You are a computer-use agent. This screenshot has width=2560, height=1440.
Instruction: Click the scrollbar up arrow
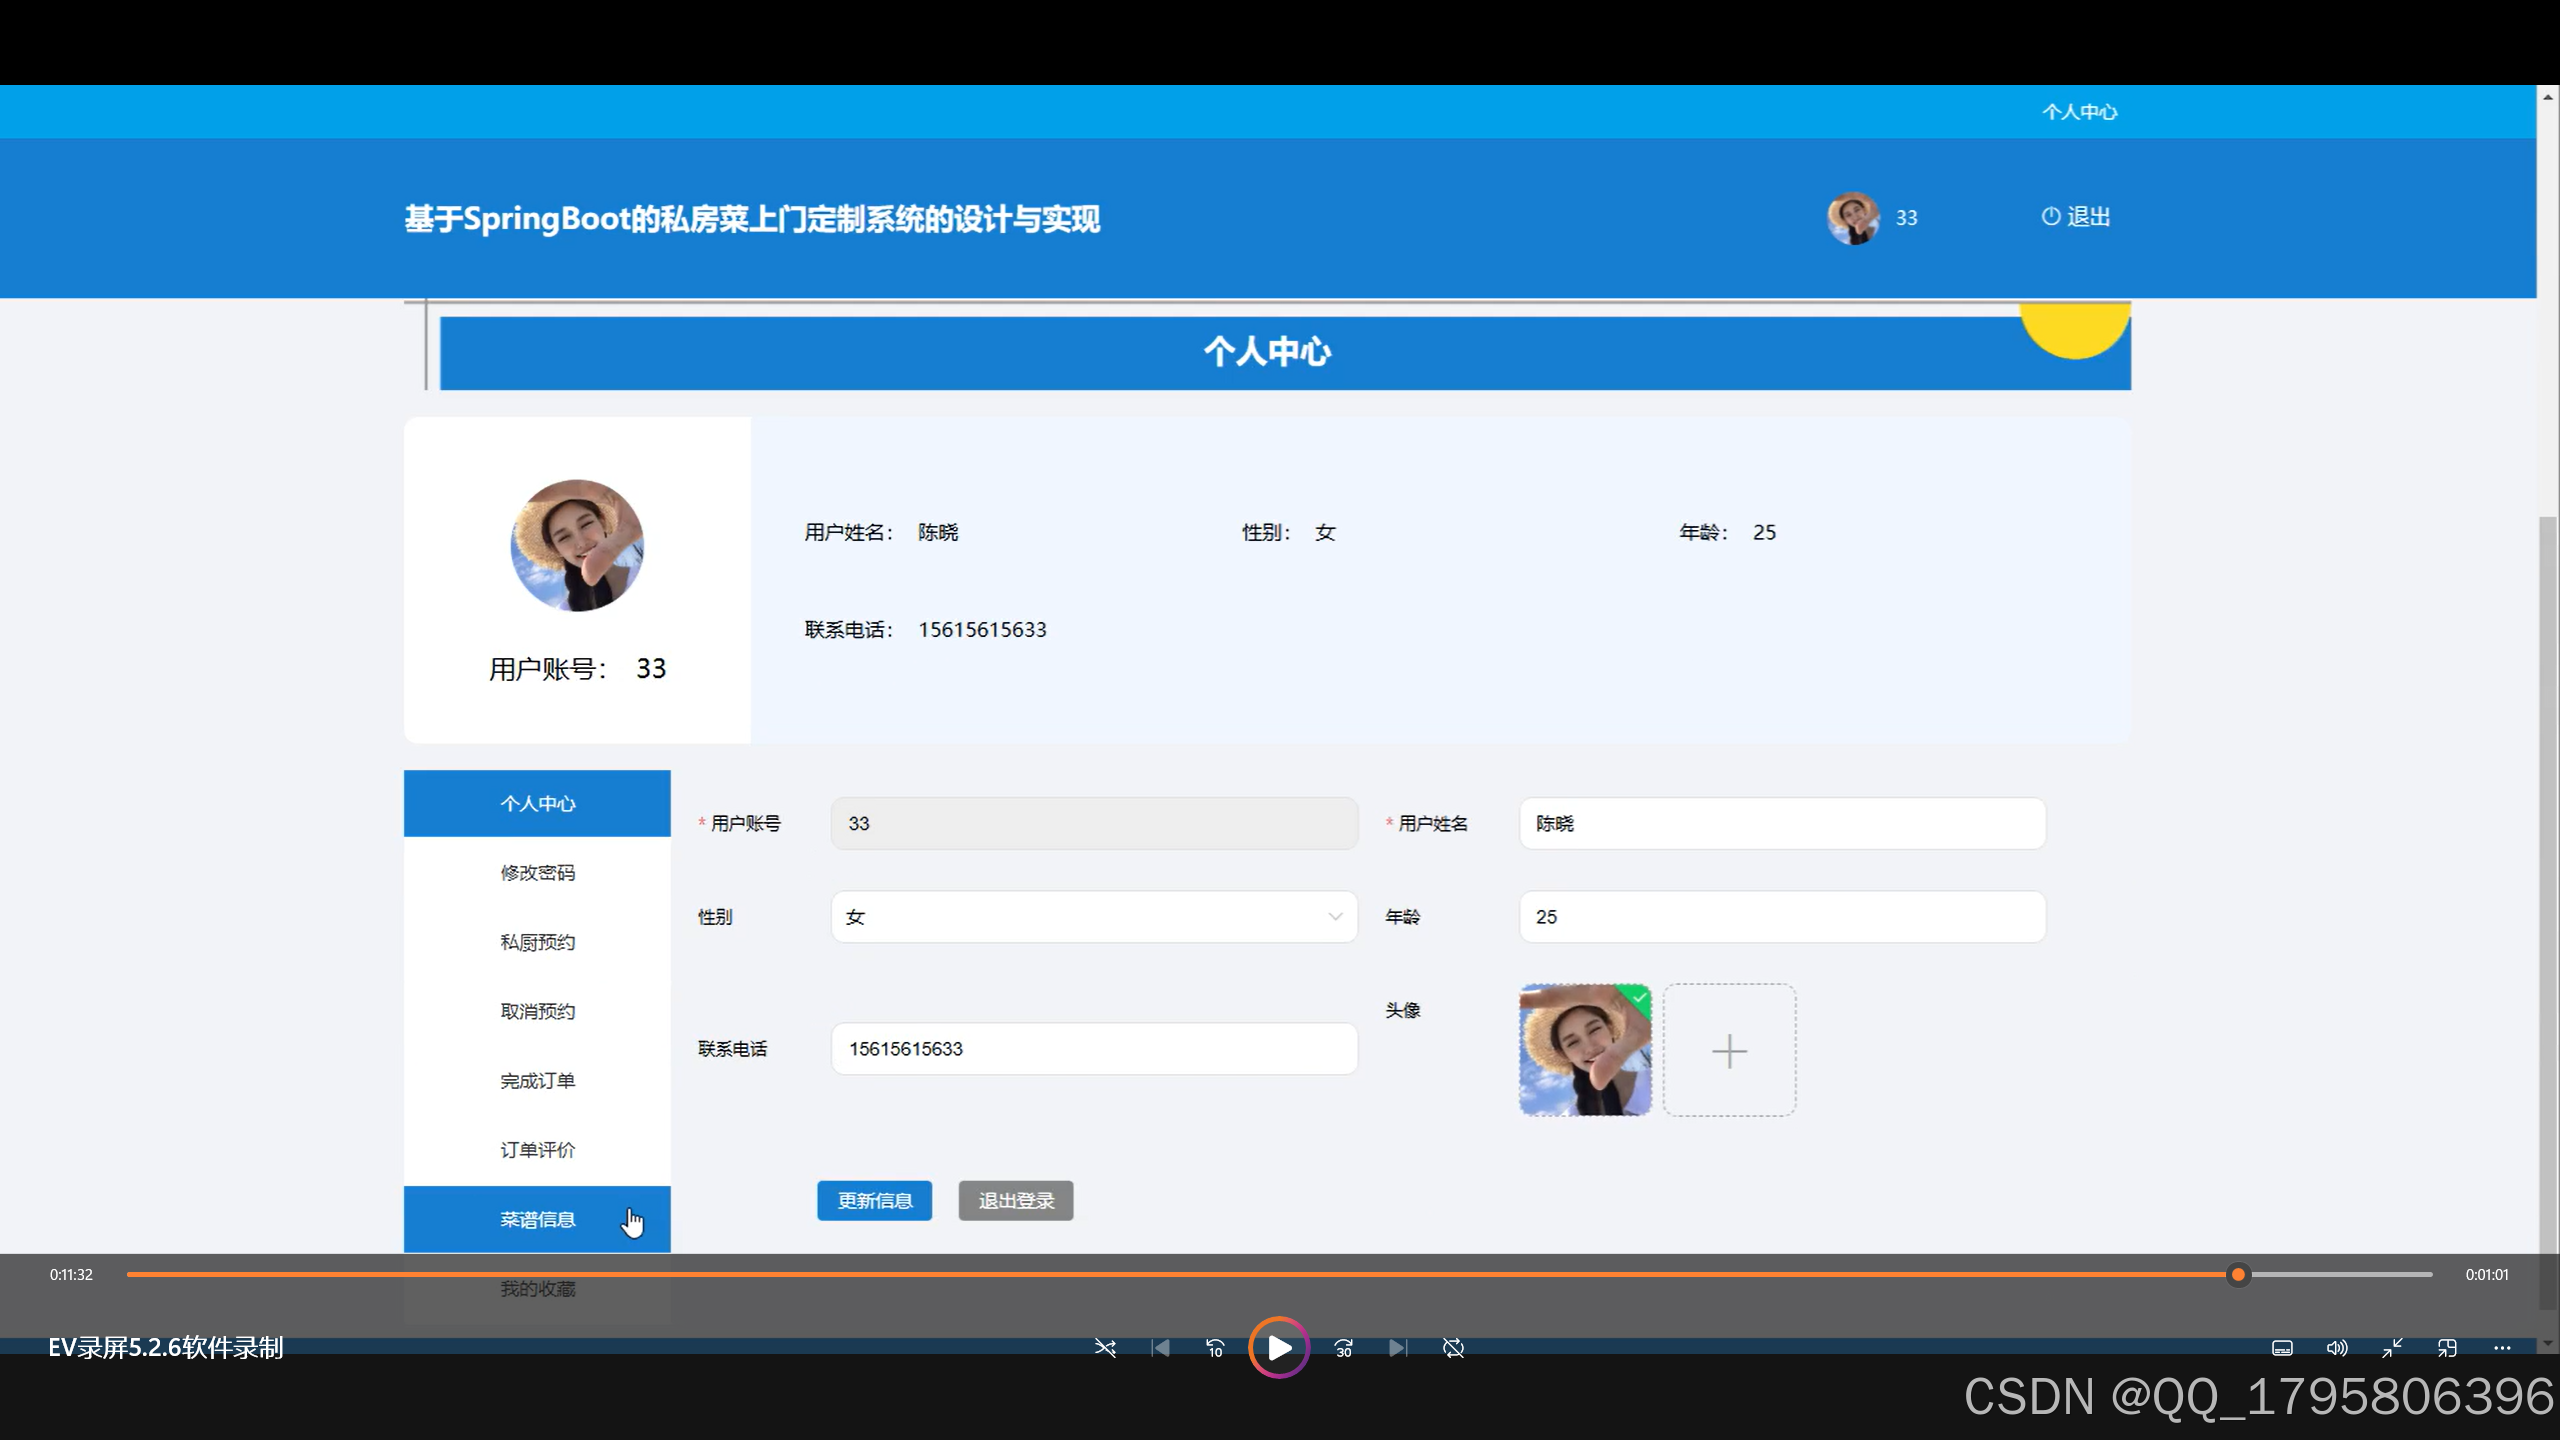[x=2548, y=96]
